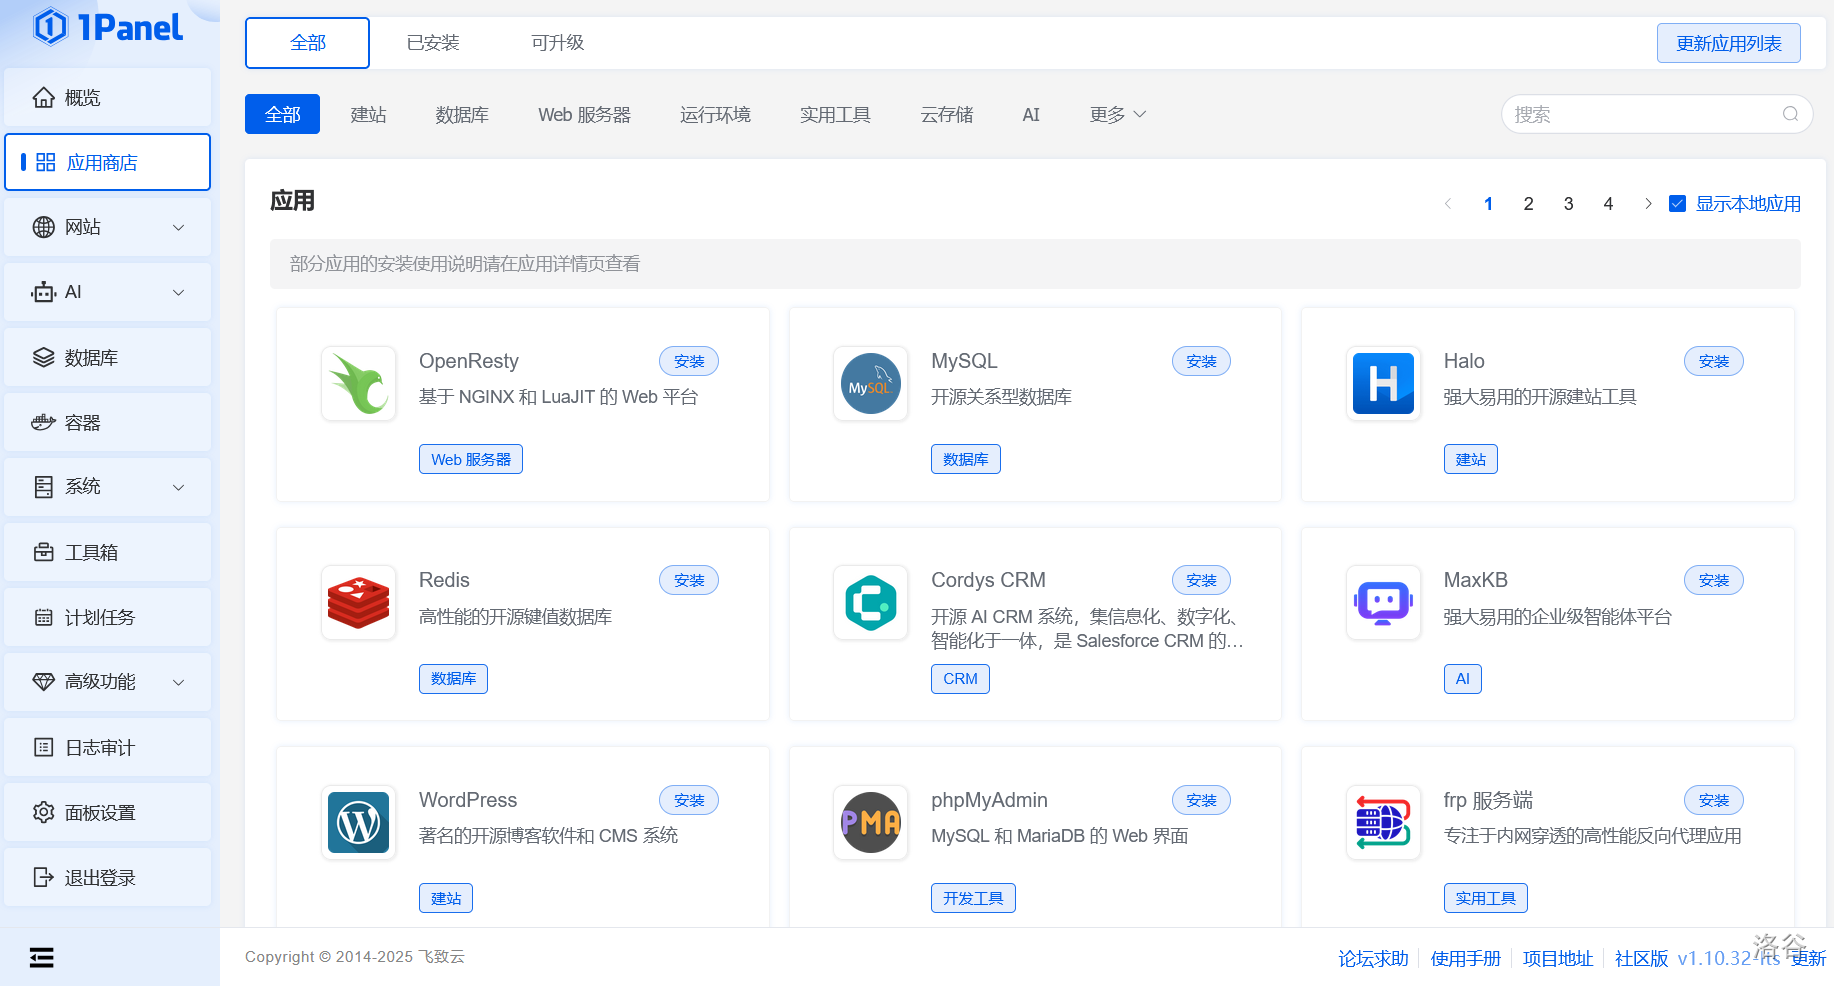Collapse sidebar using bottom menu icon
1834x986 pixels.
(42, 958)
